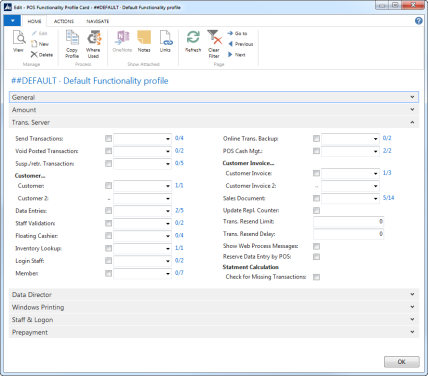Switch to the NAVIGATE ribbon tab
This screenshot has height=376, width=428.
[x=98, y=21]
